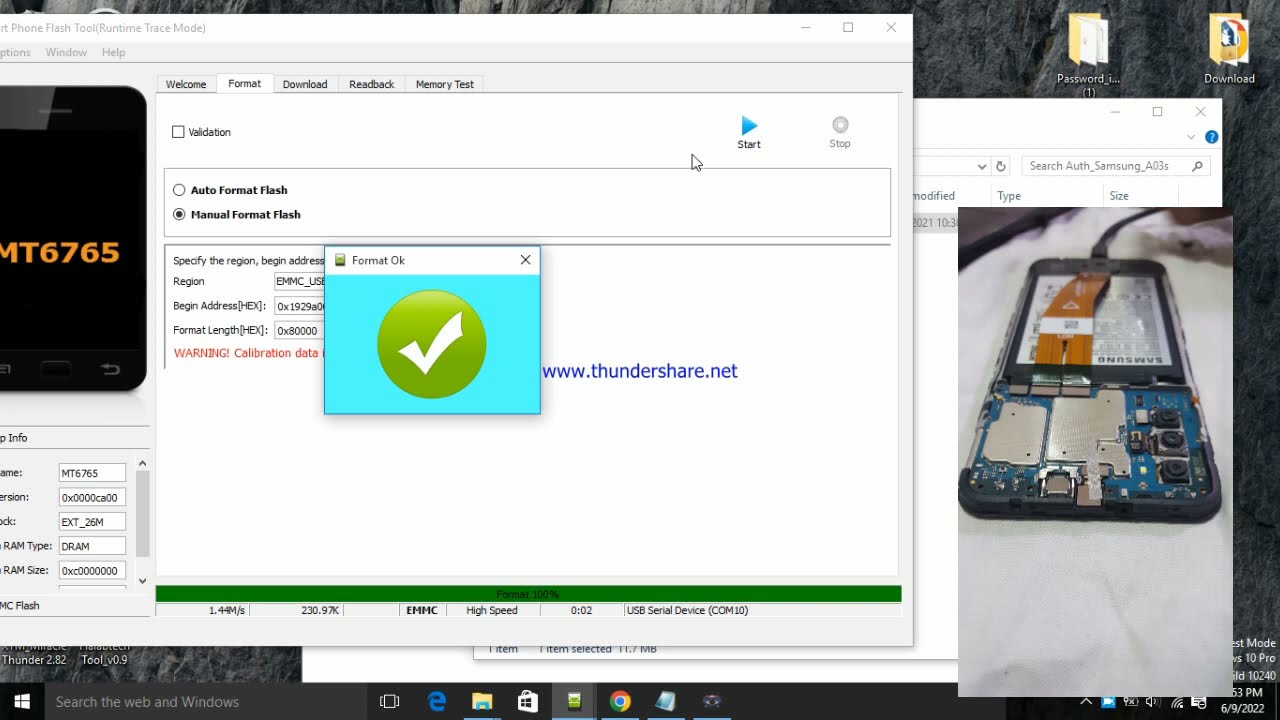Select Manual Format Flash option

179,214
